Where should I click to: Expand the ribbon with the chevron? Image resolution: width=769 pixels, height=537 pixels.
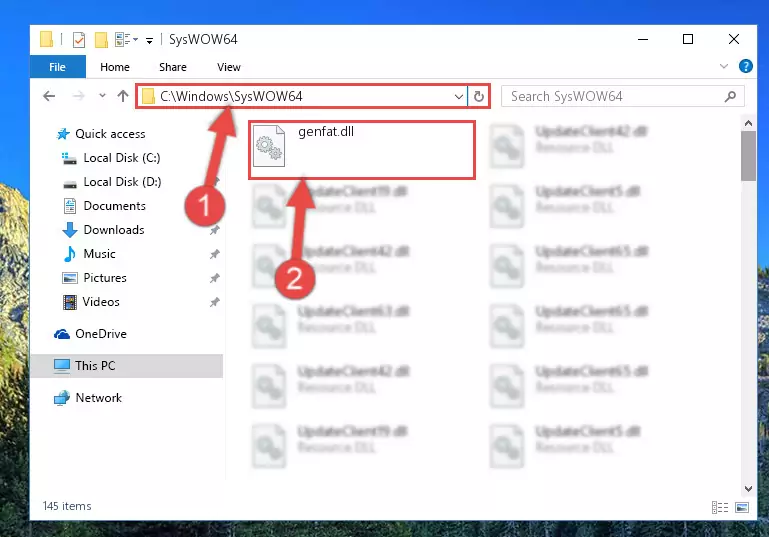tap(724, 66)
